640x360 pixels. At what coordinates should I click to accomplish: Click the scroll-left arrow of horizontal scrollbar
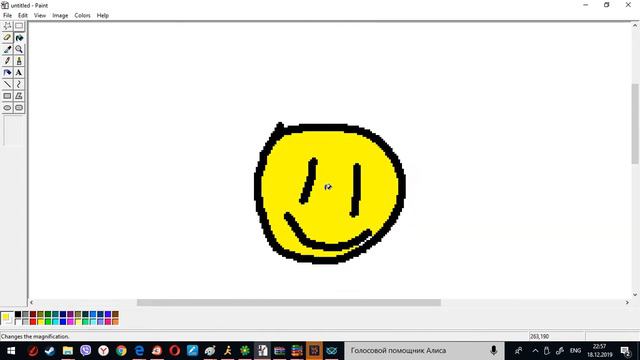click(32, 302)
